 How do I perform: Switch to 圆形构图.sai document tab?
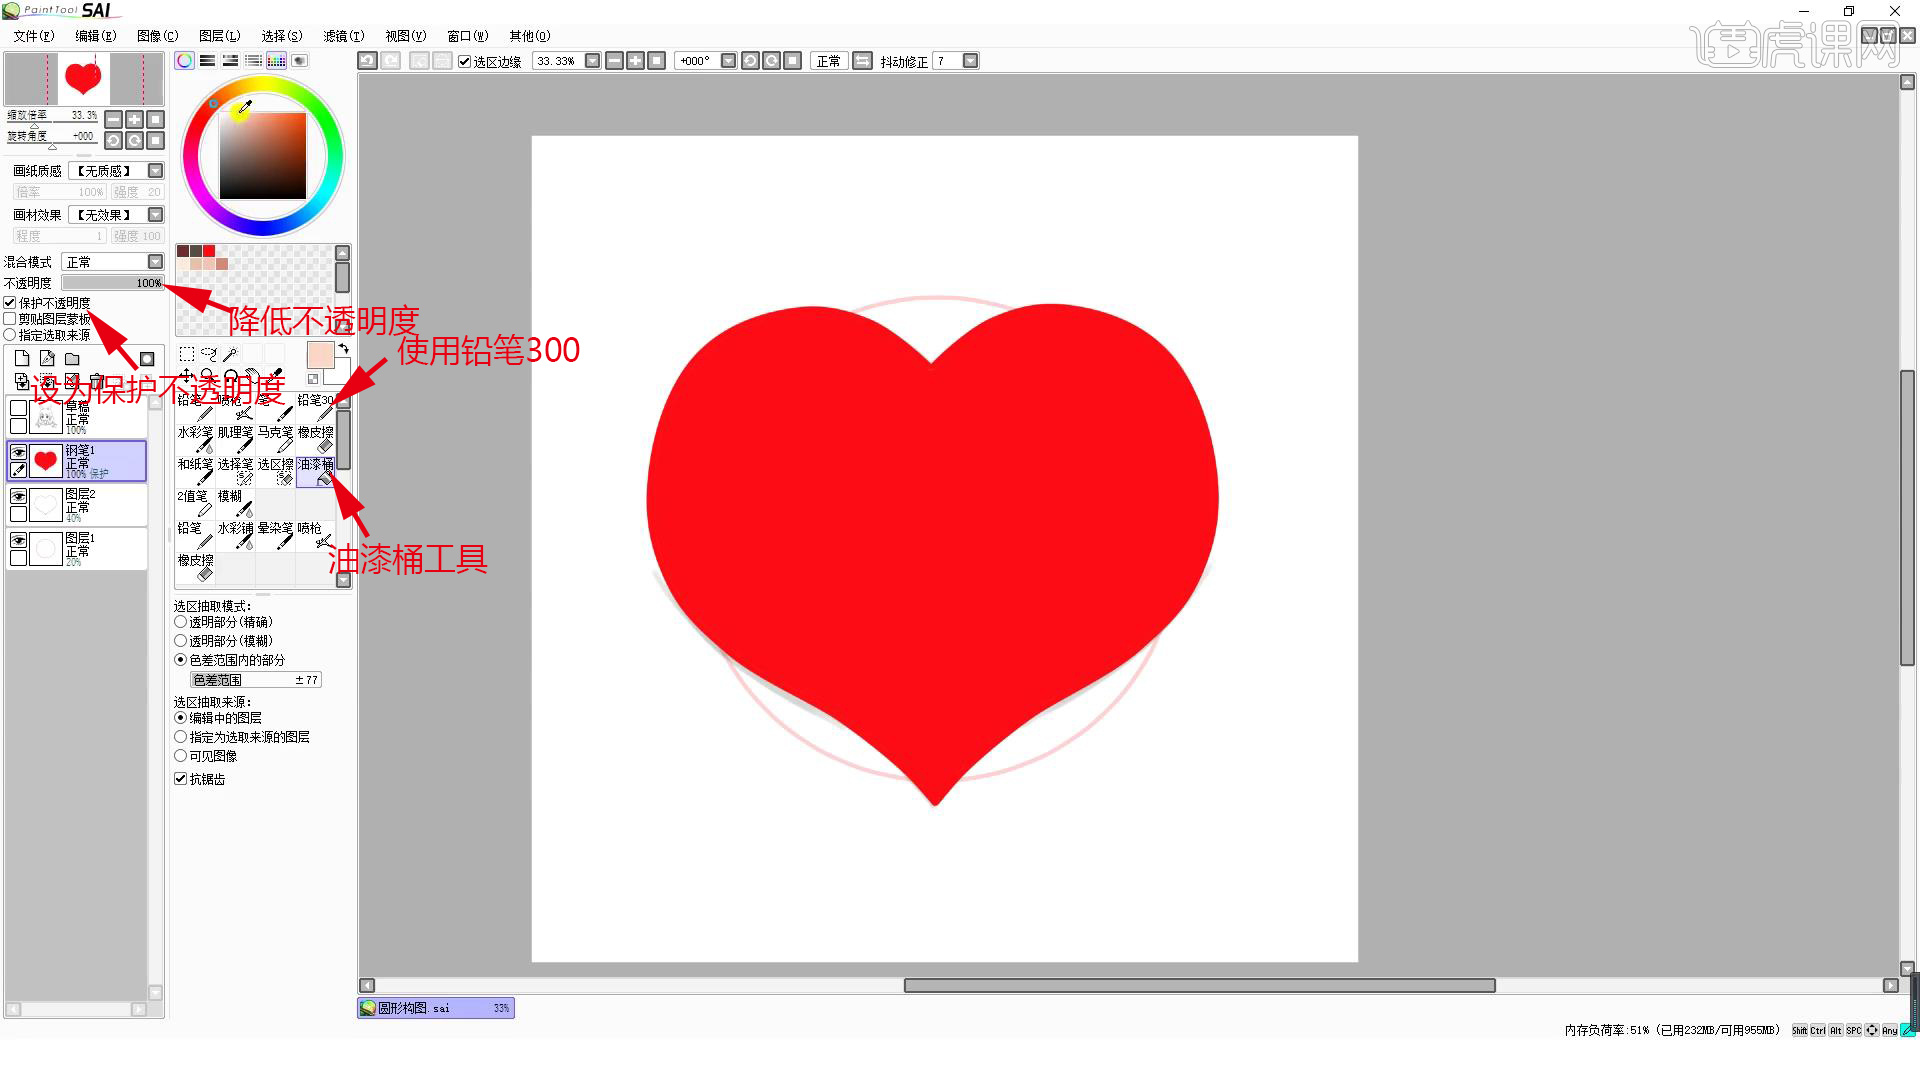(x=436, y=1008)
